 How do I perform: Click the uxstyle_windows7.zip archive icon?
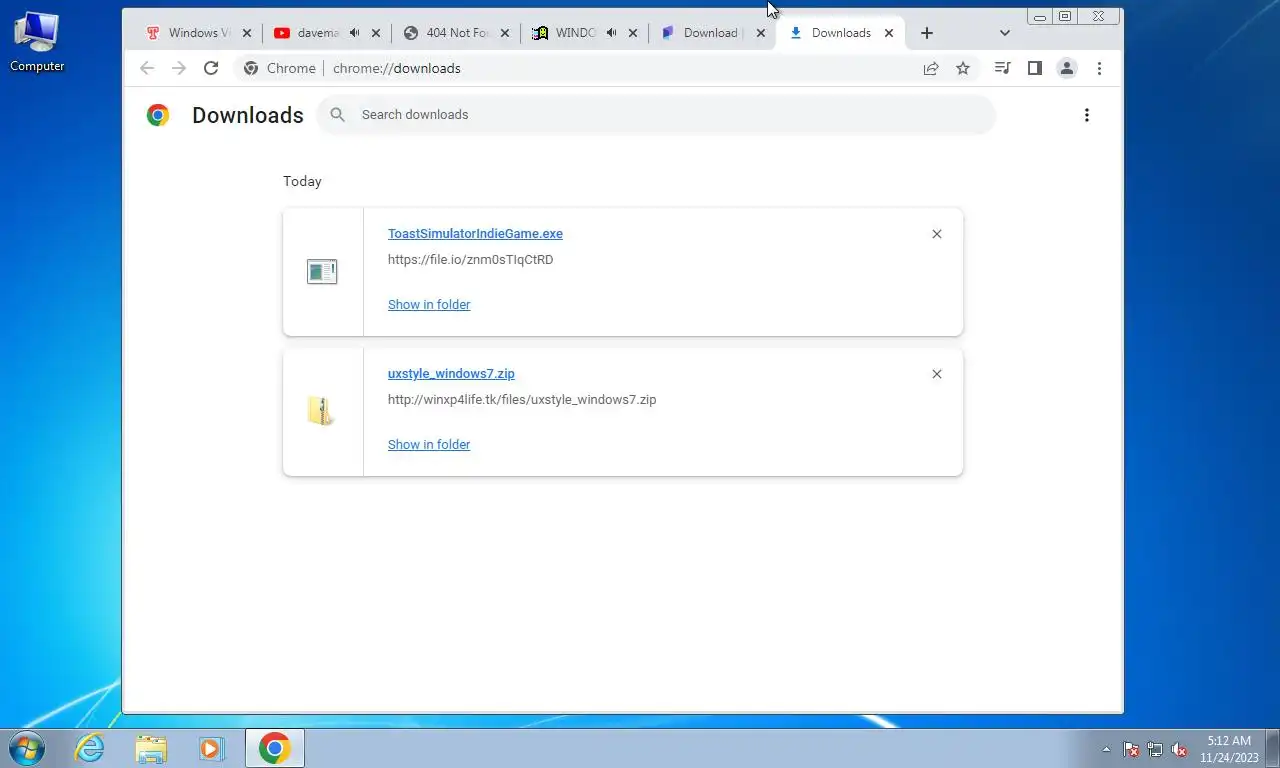pyautogui.click(x=321, y=411)
